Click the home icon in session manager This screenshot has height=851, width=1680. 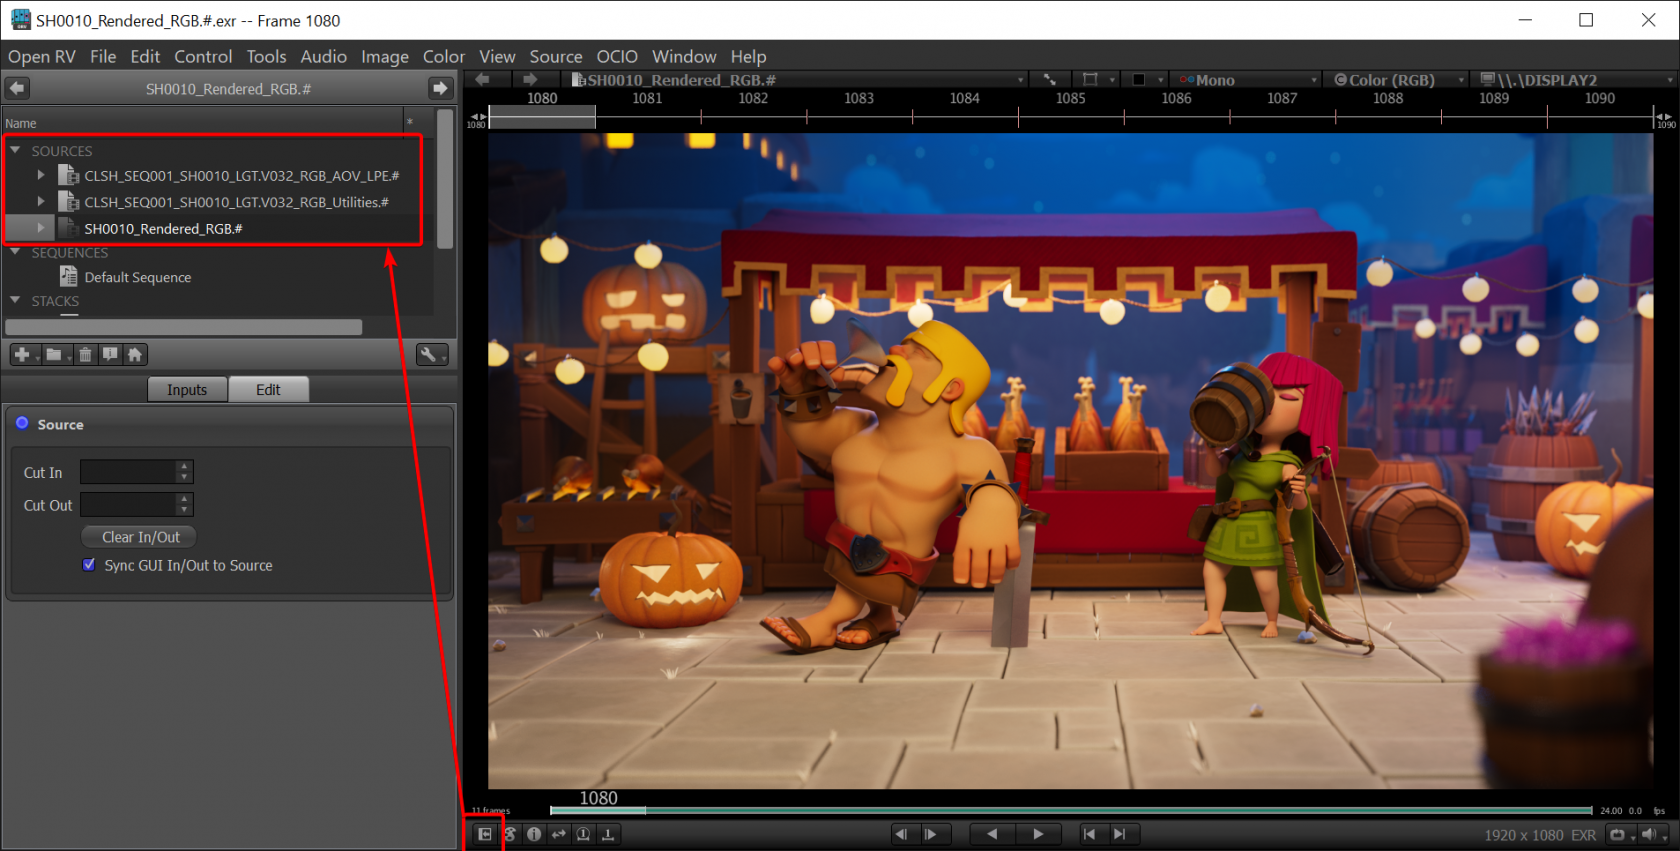pos(135,354)
